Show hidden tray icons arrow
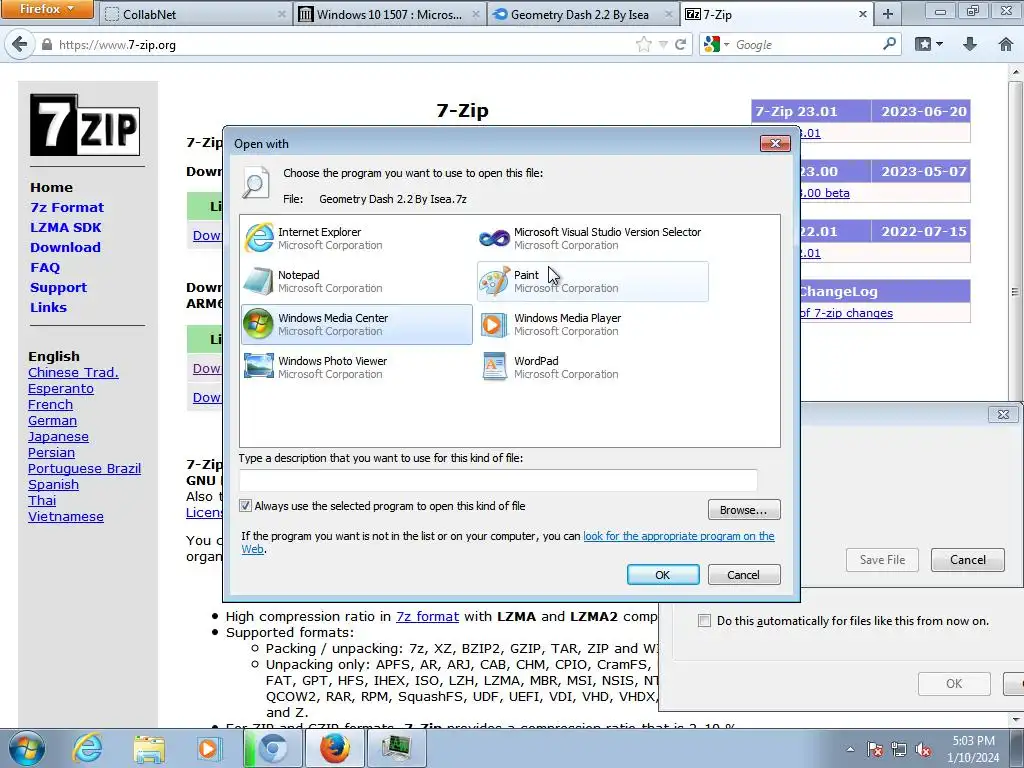Viewport: 1024px width, 768px height. (x=850, y=750)
